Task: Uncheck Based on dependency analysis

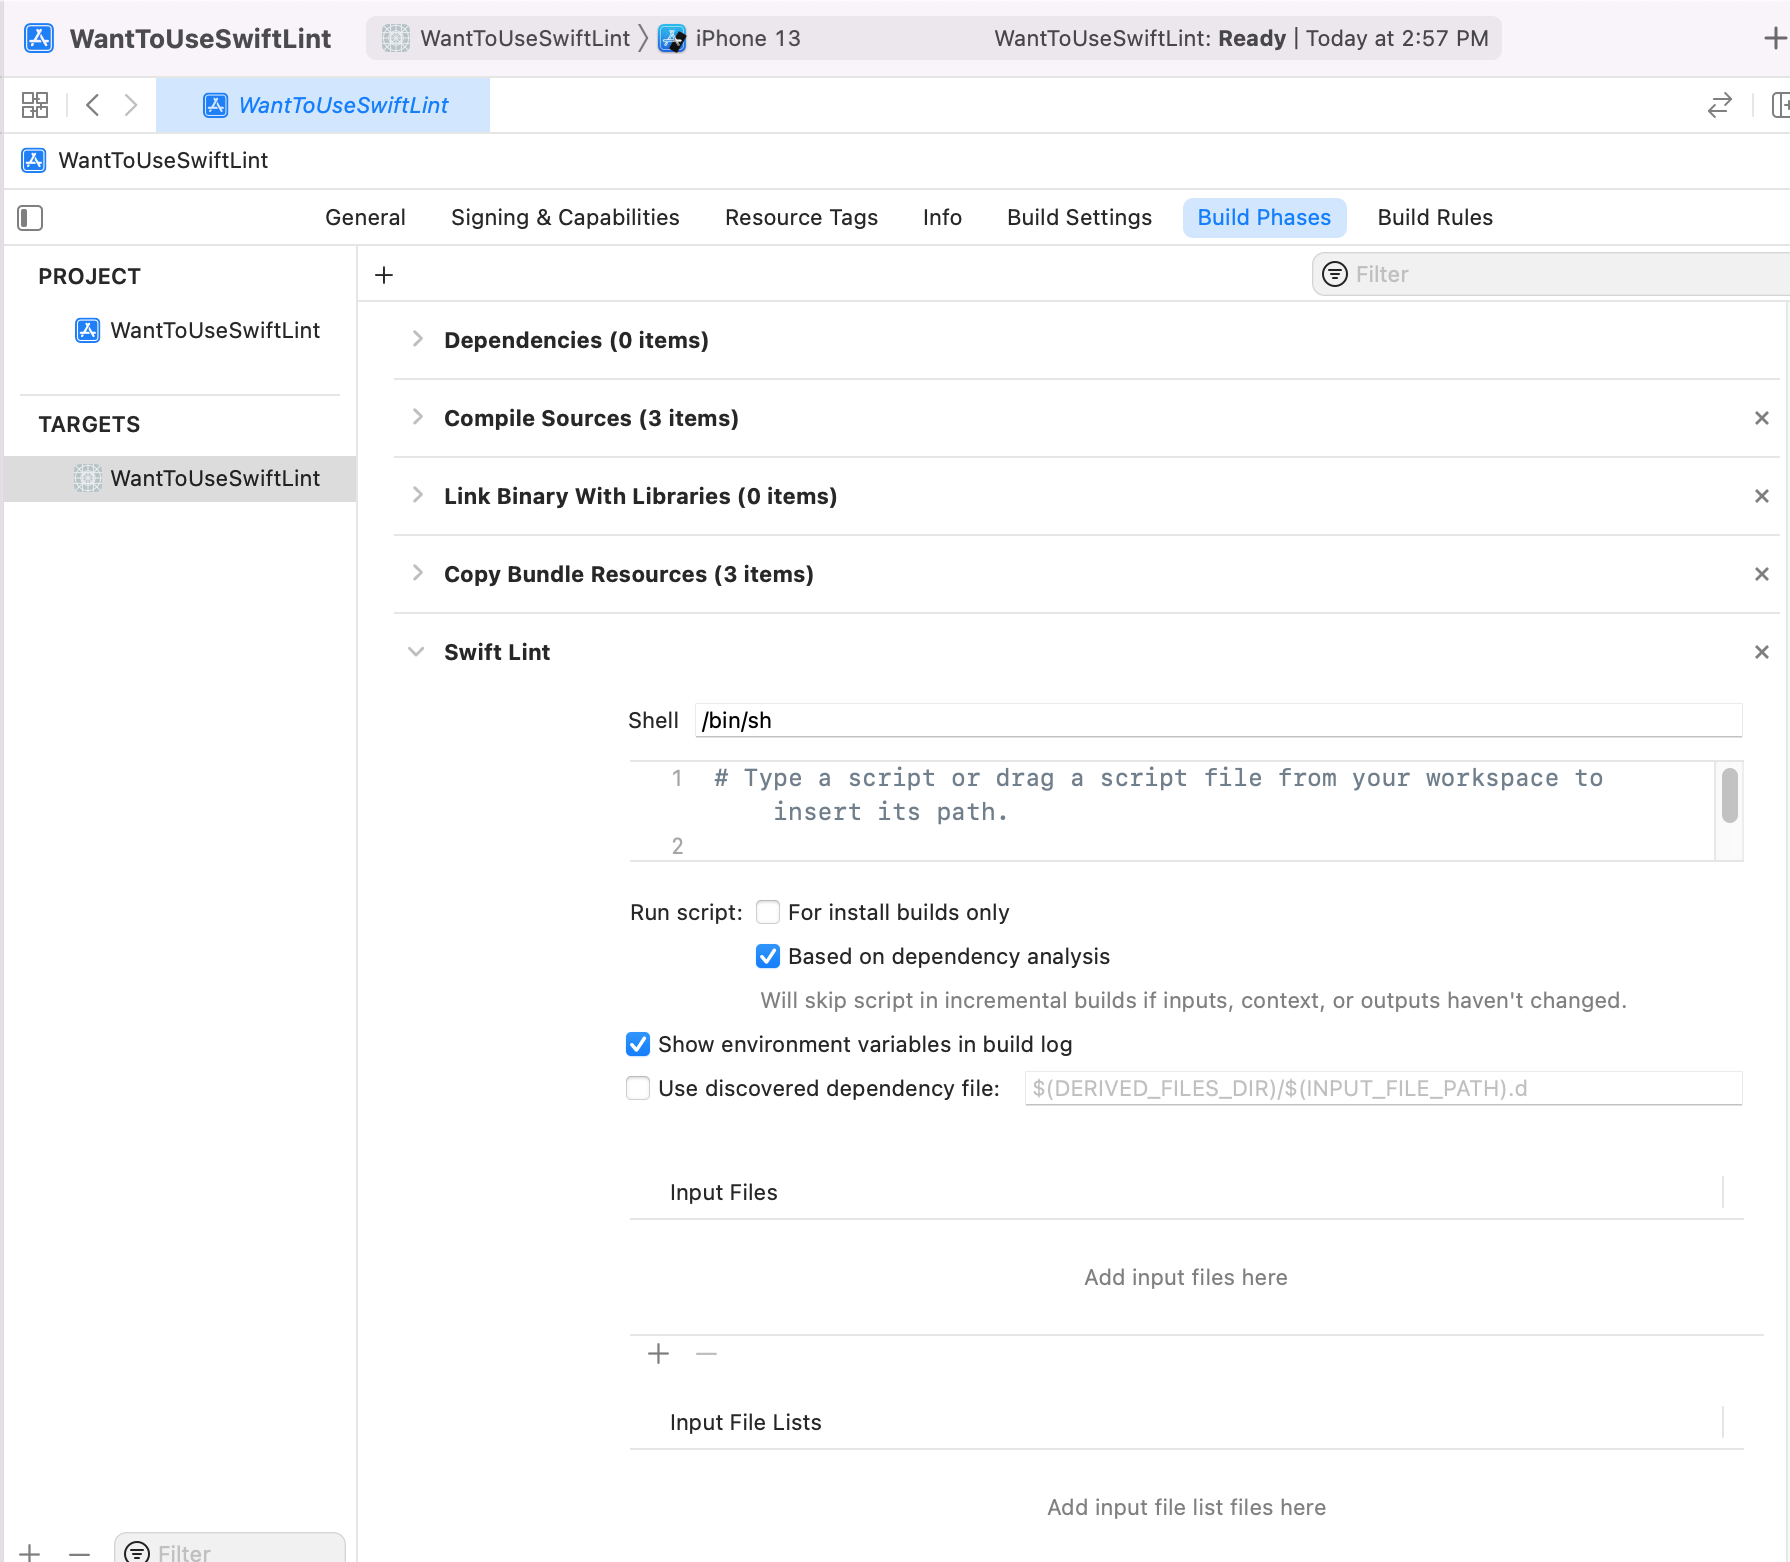Action: coord(768,956)
